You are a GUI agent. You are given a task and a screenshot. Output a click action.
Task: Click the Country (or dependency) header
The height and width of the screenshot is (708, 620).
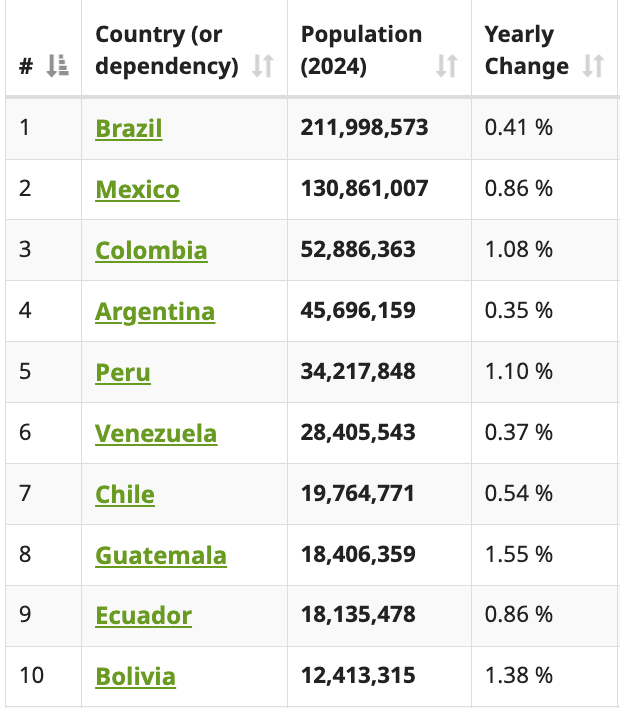pos(166,50)
